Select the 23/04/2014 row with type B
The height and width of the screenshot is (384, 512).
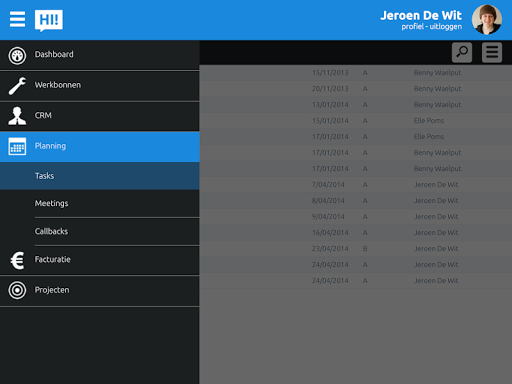click(x=356, y=249)
